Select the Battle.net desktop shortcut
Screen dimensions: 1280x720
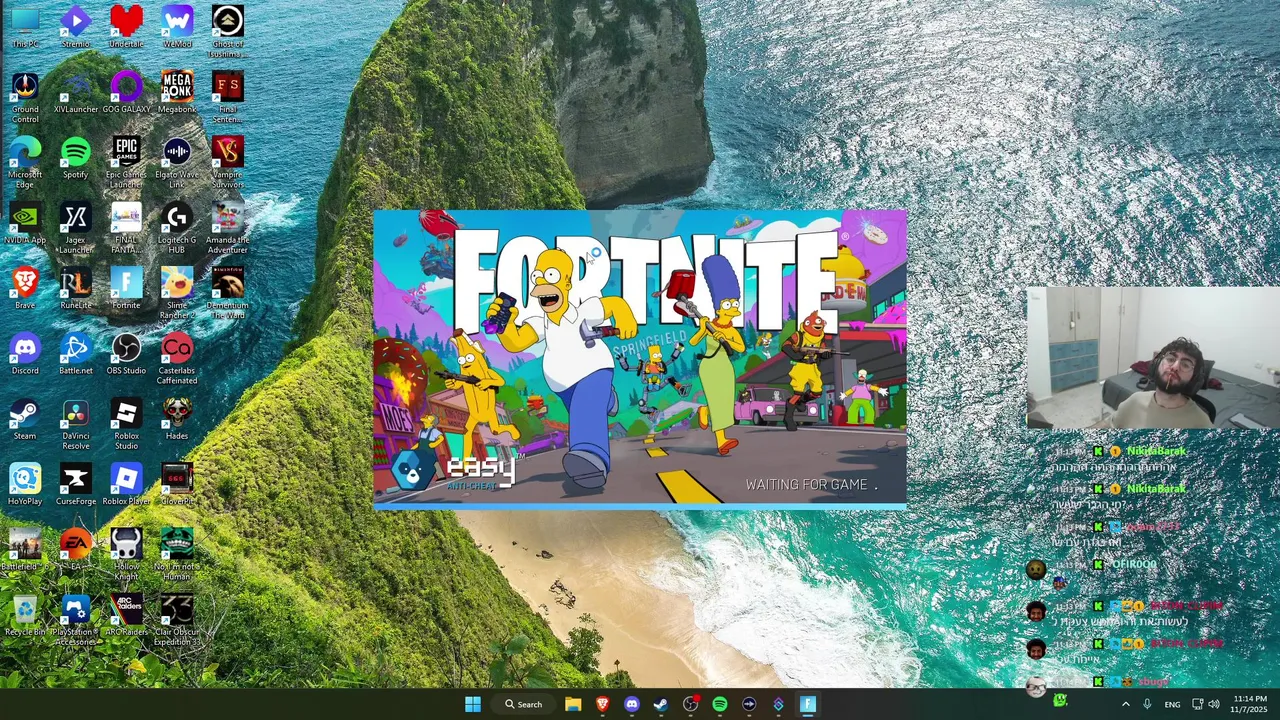pyautogui.click(x=75, y=354)
